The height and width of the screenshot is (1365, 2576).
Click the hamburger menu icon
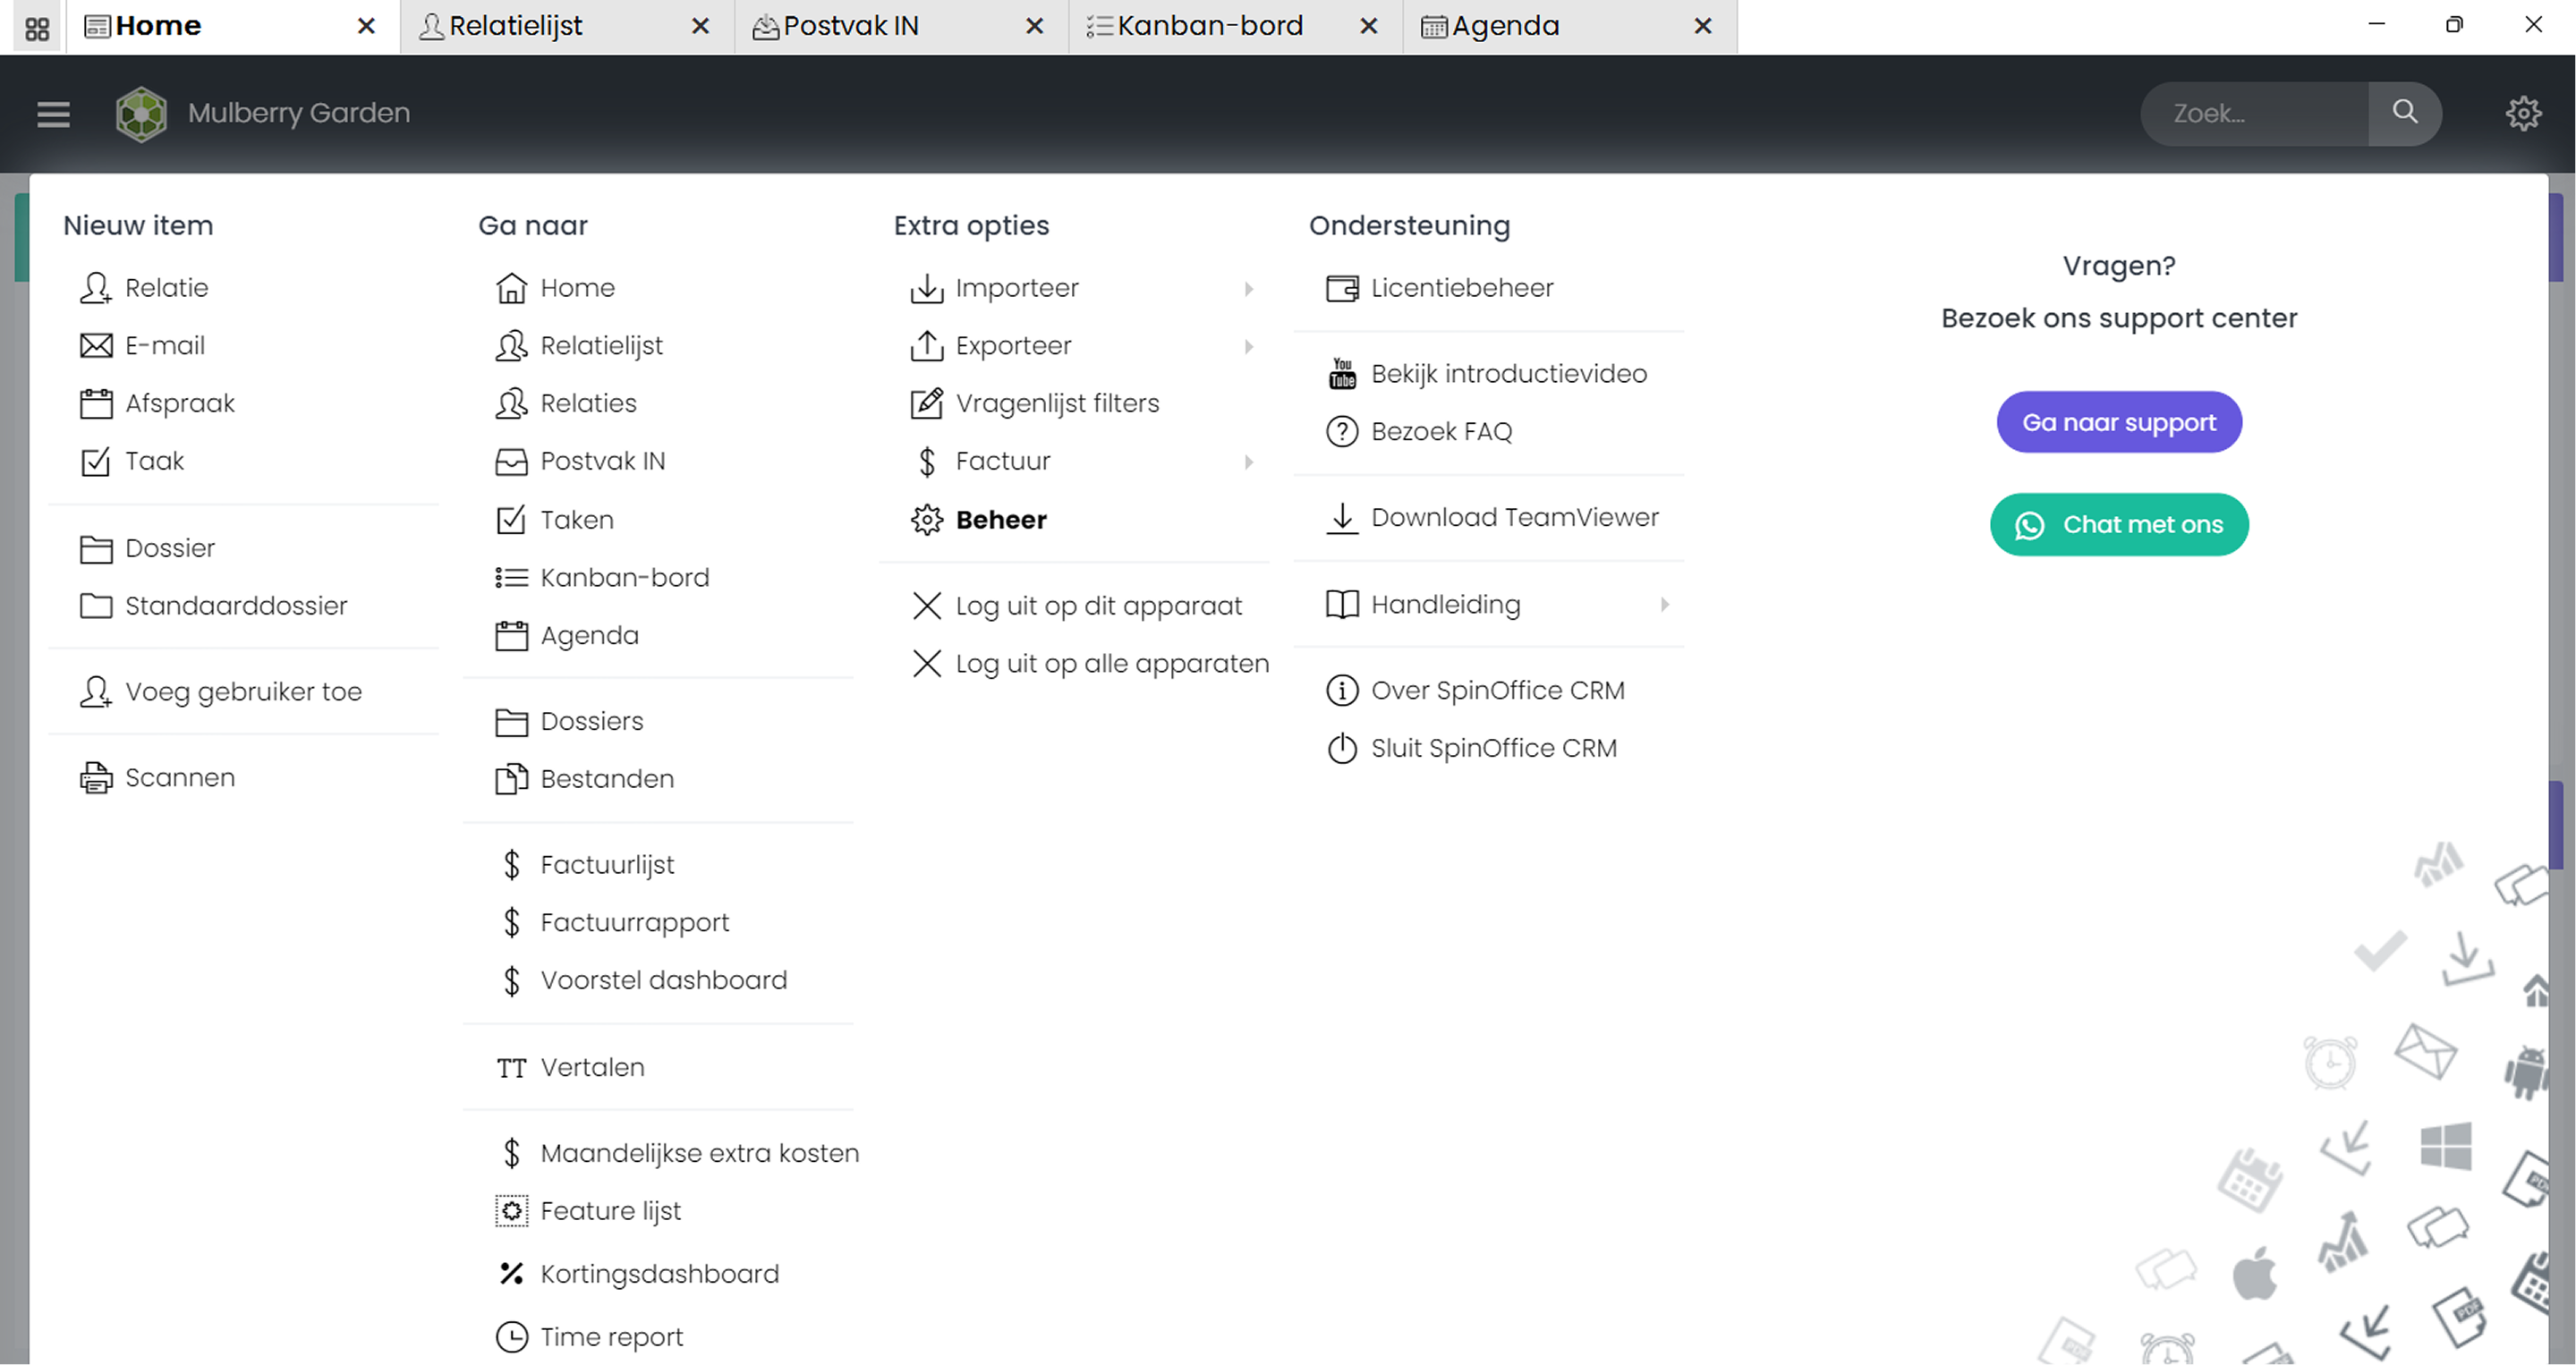pos(53,114)
